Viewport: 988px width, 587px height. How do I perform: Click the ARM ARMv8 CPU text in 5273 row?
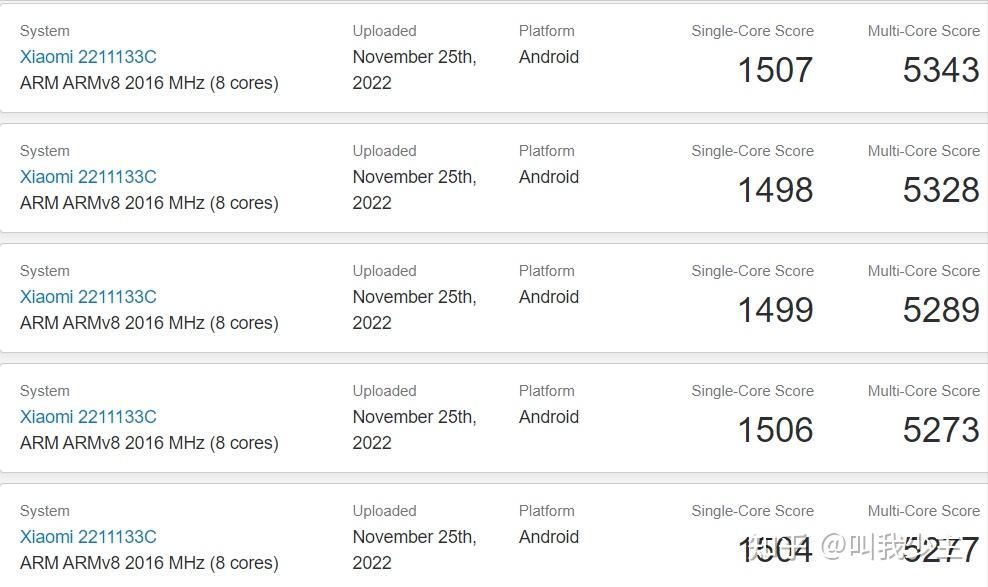149,443
